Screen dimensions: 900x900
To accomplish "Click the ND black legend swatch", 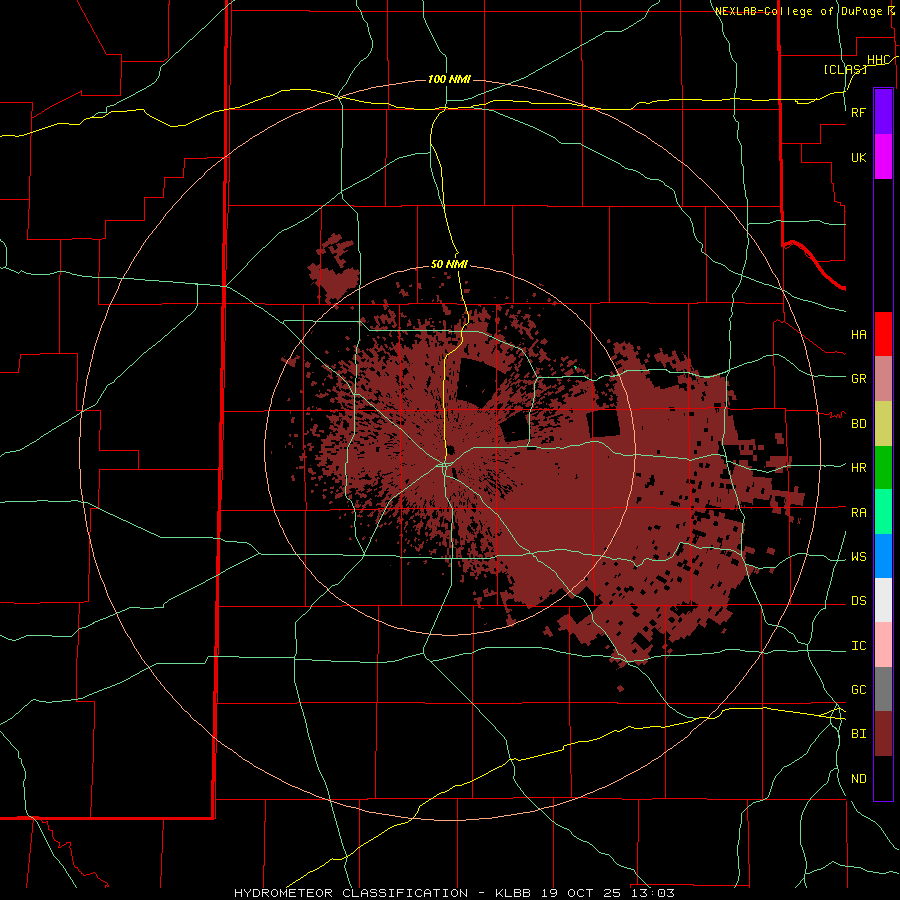I will [883, 778].
